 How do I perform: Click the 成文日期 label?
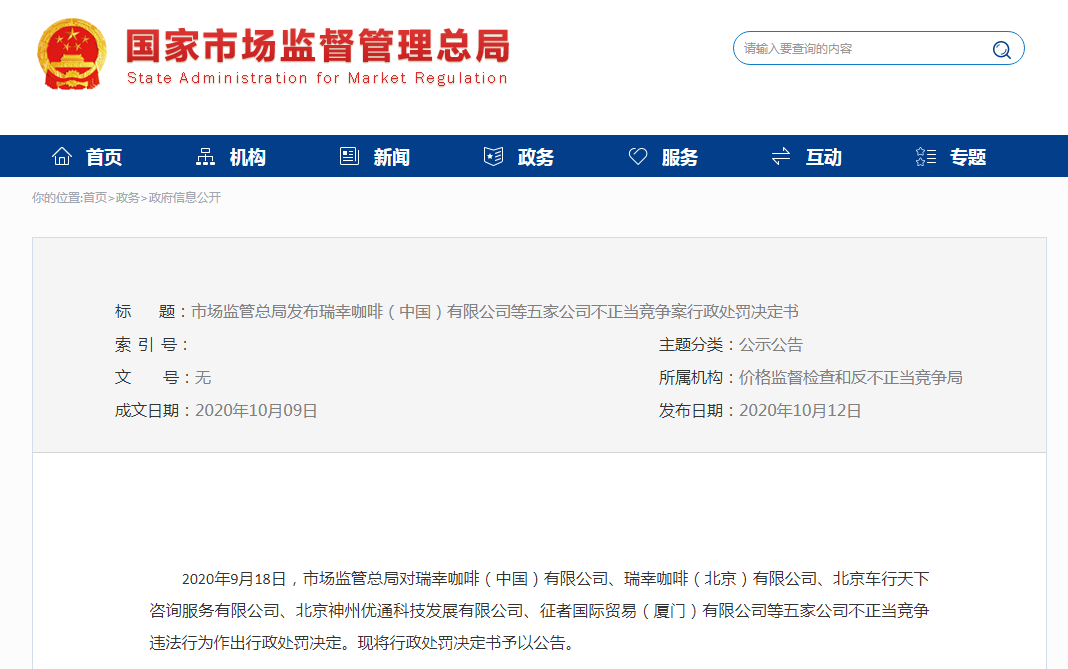pos(153,410)
